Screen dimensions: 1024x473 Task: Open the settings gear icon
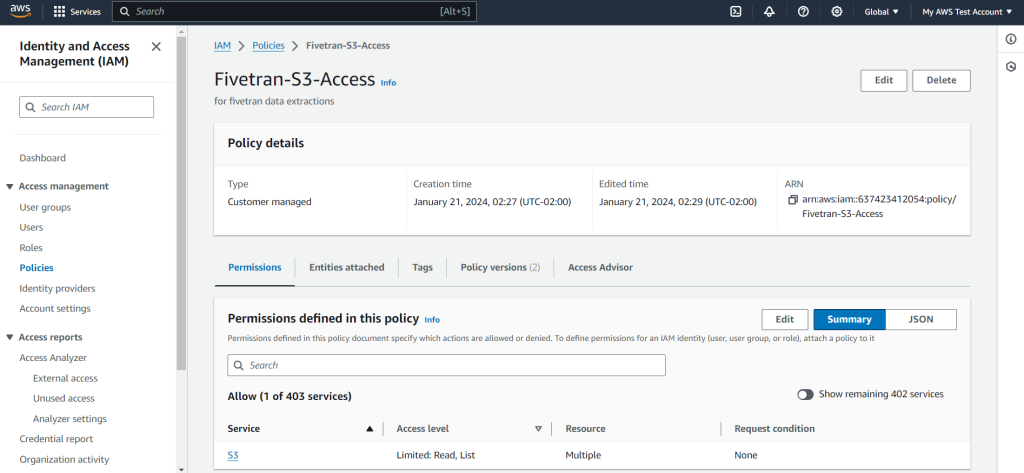click(x=836, y=12)
